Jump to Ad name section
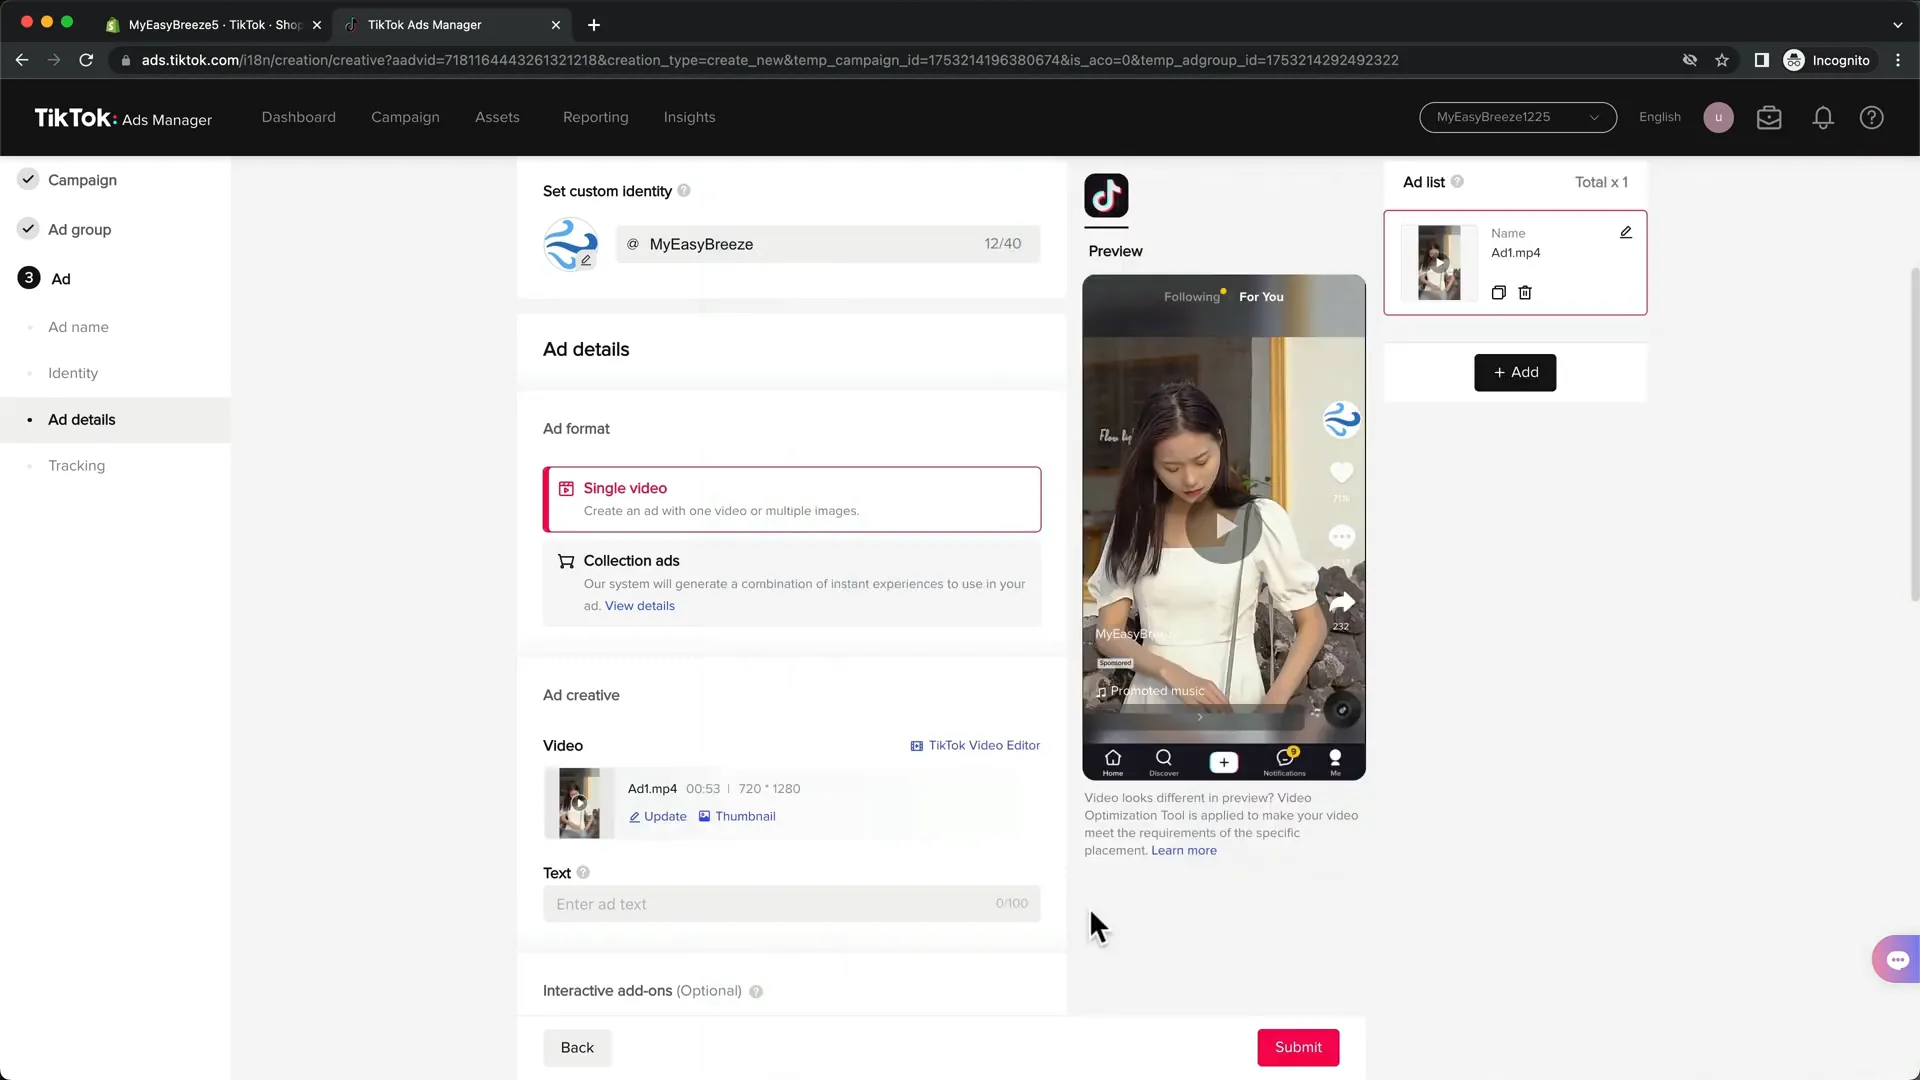 (x=78, y=328)
